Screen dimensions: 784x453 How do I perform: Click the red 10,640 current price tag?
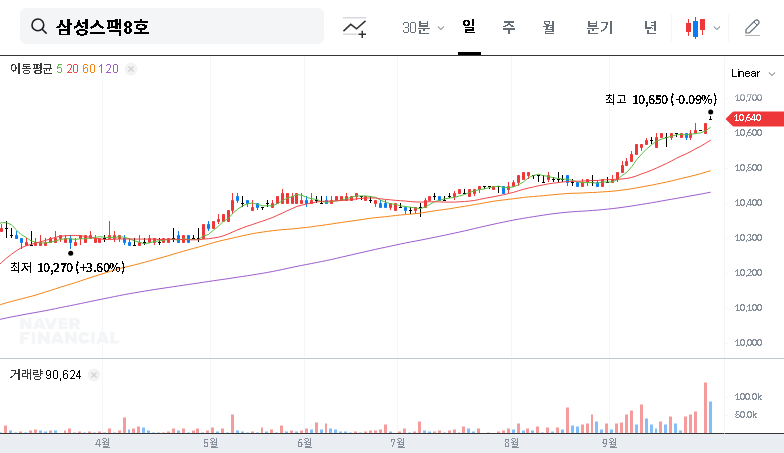754,118
